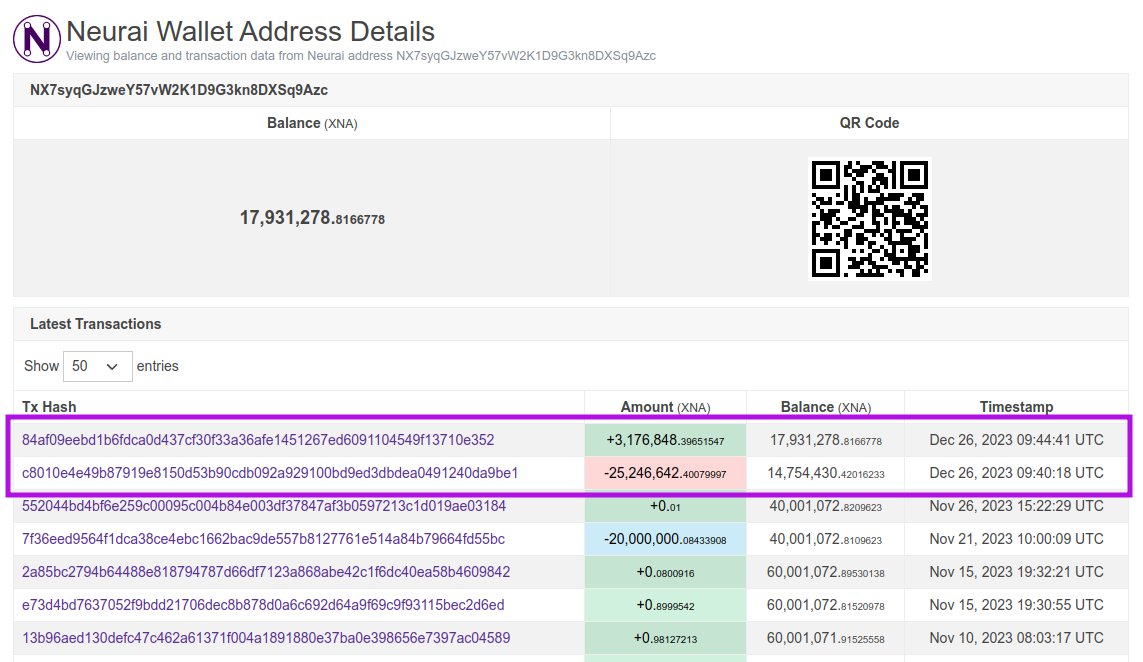
Task: Sort by the Timestamp column header
Action: tap(1016, 407)
